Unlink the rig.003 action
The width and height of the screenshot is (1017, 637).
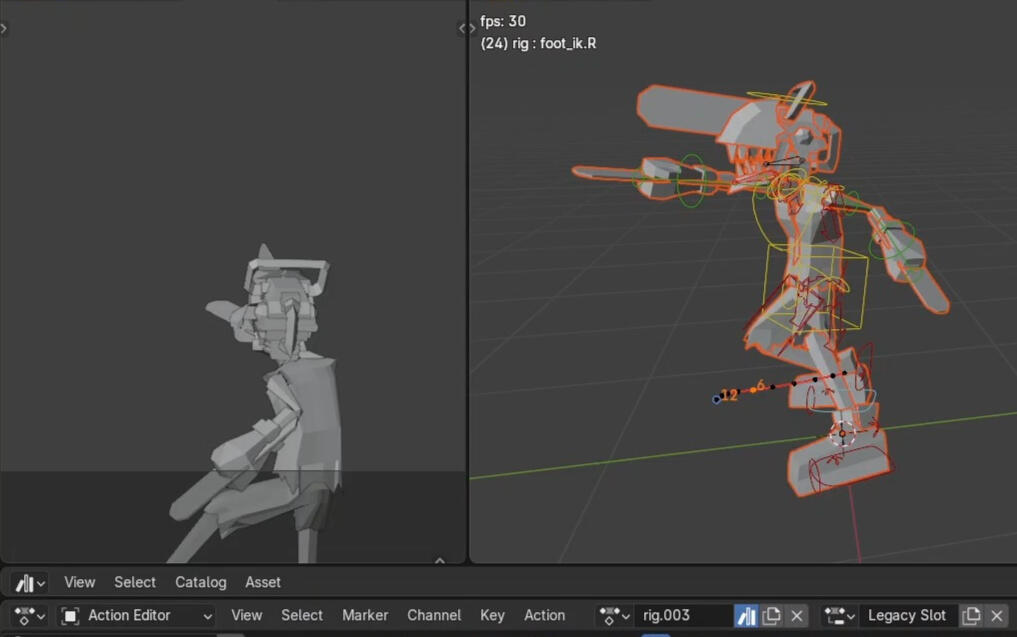pos(797,615)
